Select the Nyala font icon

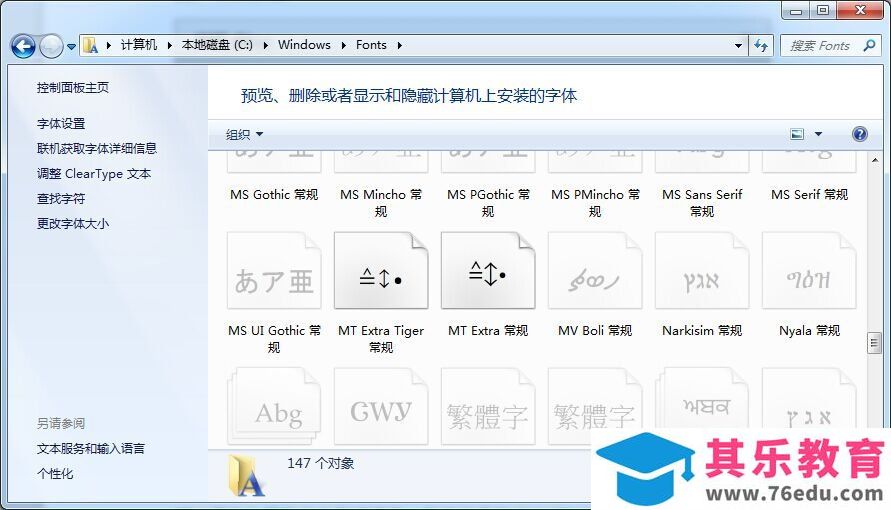pyautogui.click(x=809, y=270)
